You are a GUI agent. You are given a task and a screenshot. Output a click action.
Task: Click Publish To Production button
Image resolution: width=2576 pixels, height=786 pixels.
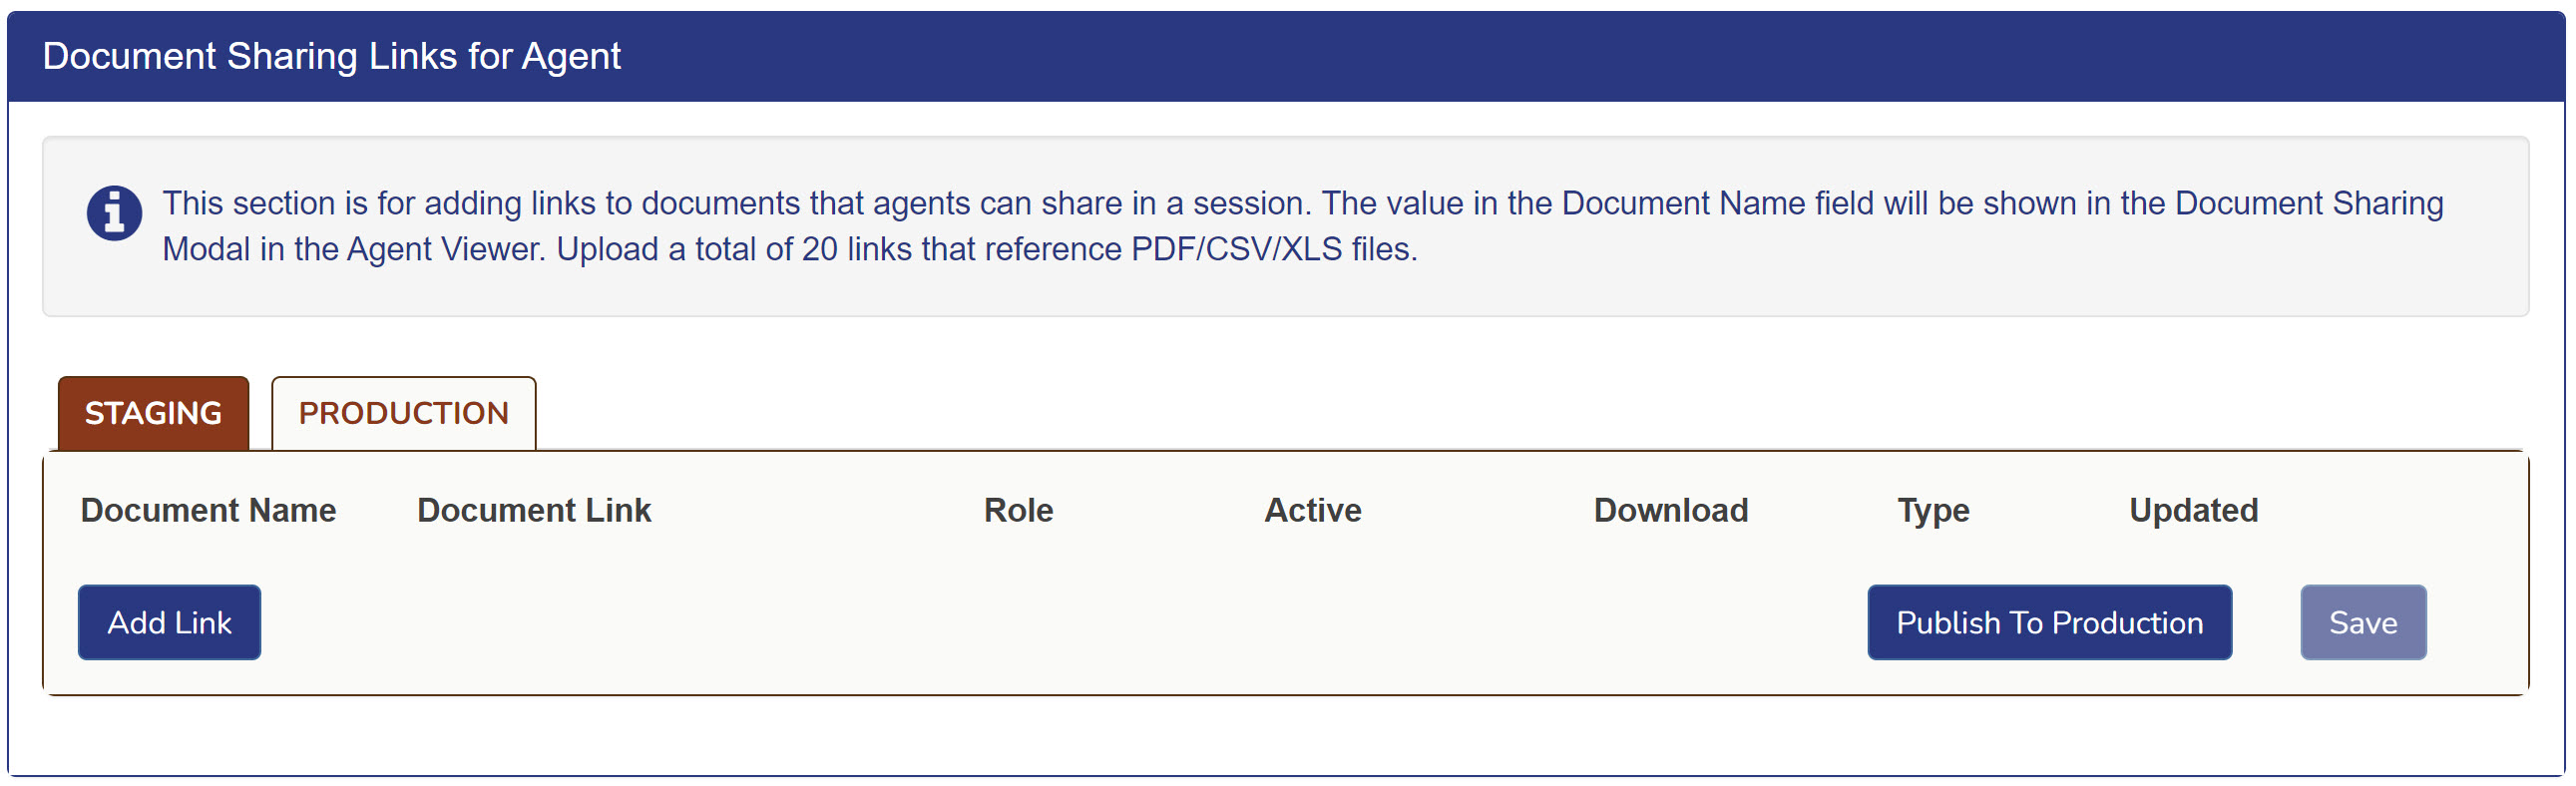tap(2048, 622)
